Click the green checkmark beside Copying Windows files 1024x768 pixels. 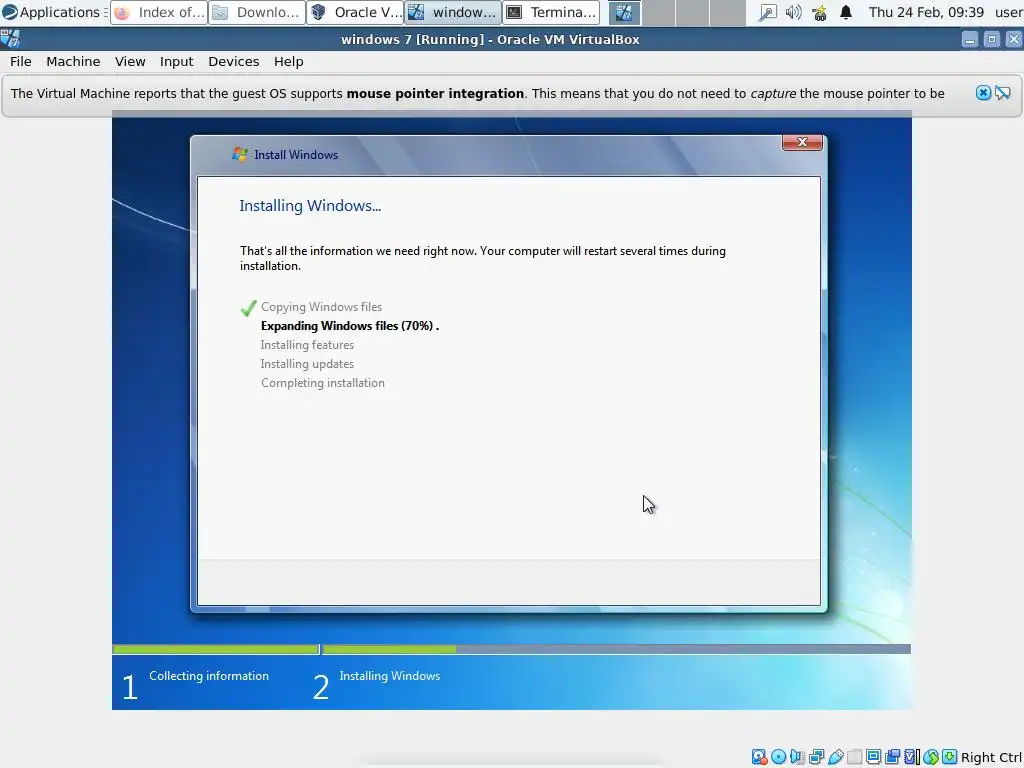click(x=248, y=308)
